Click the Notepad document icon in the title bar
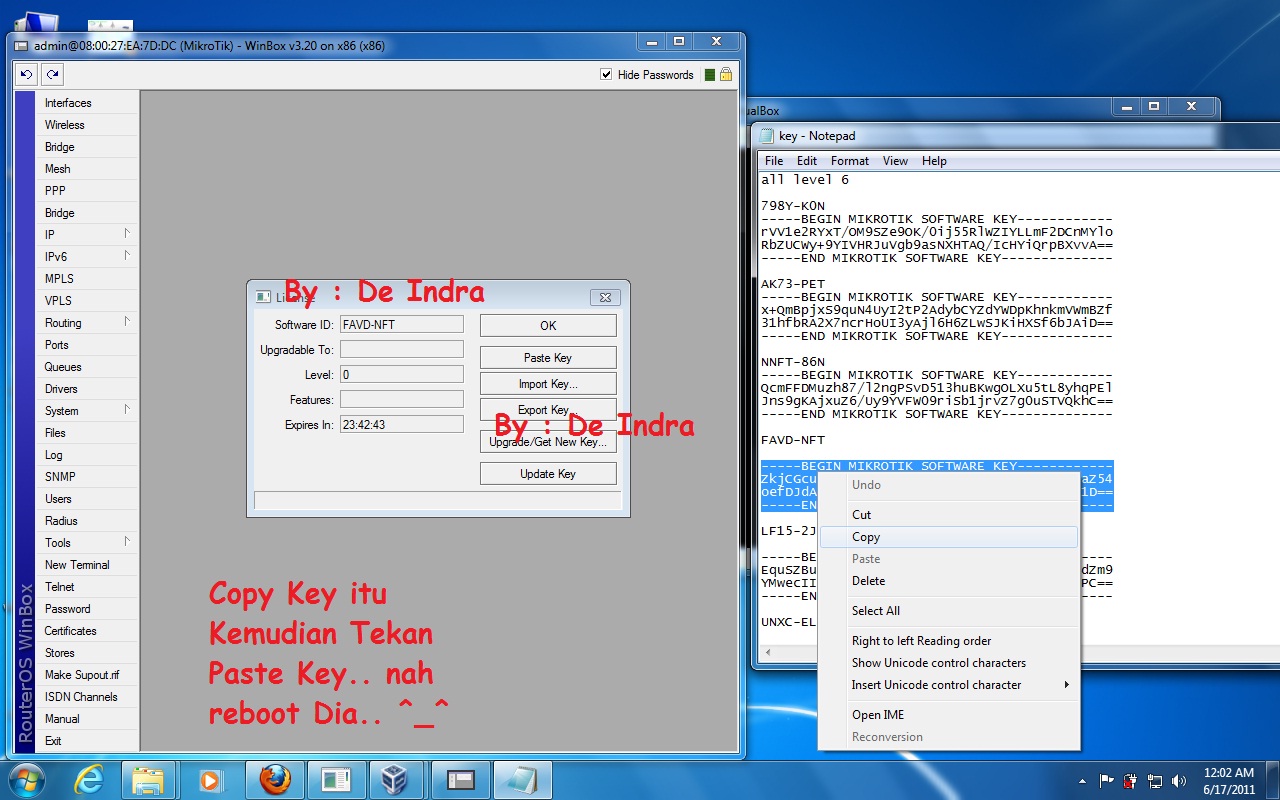Viewport: 1280px width, 800px height. pyautogui.click(x=767, y=136)
